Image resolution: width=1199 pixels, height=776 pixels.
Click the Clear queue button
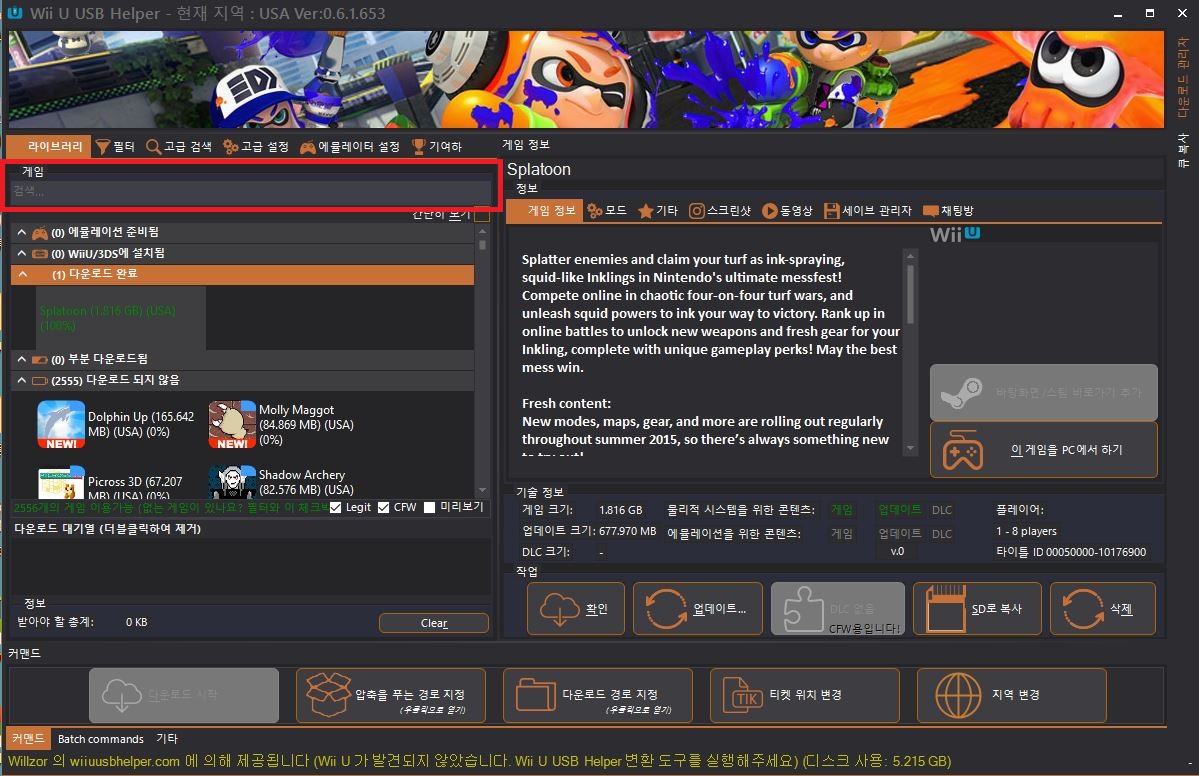click(x=434, y=623)
